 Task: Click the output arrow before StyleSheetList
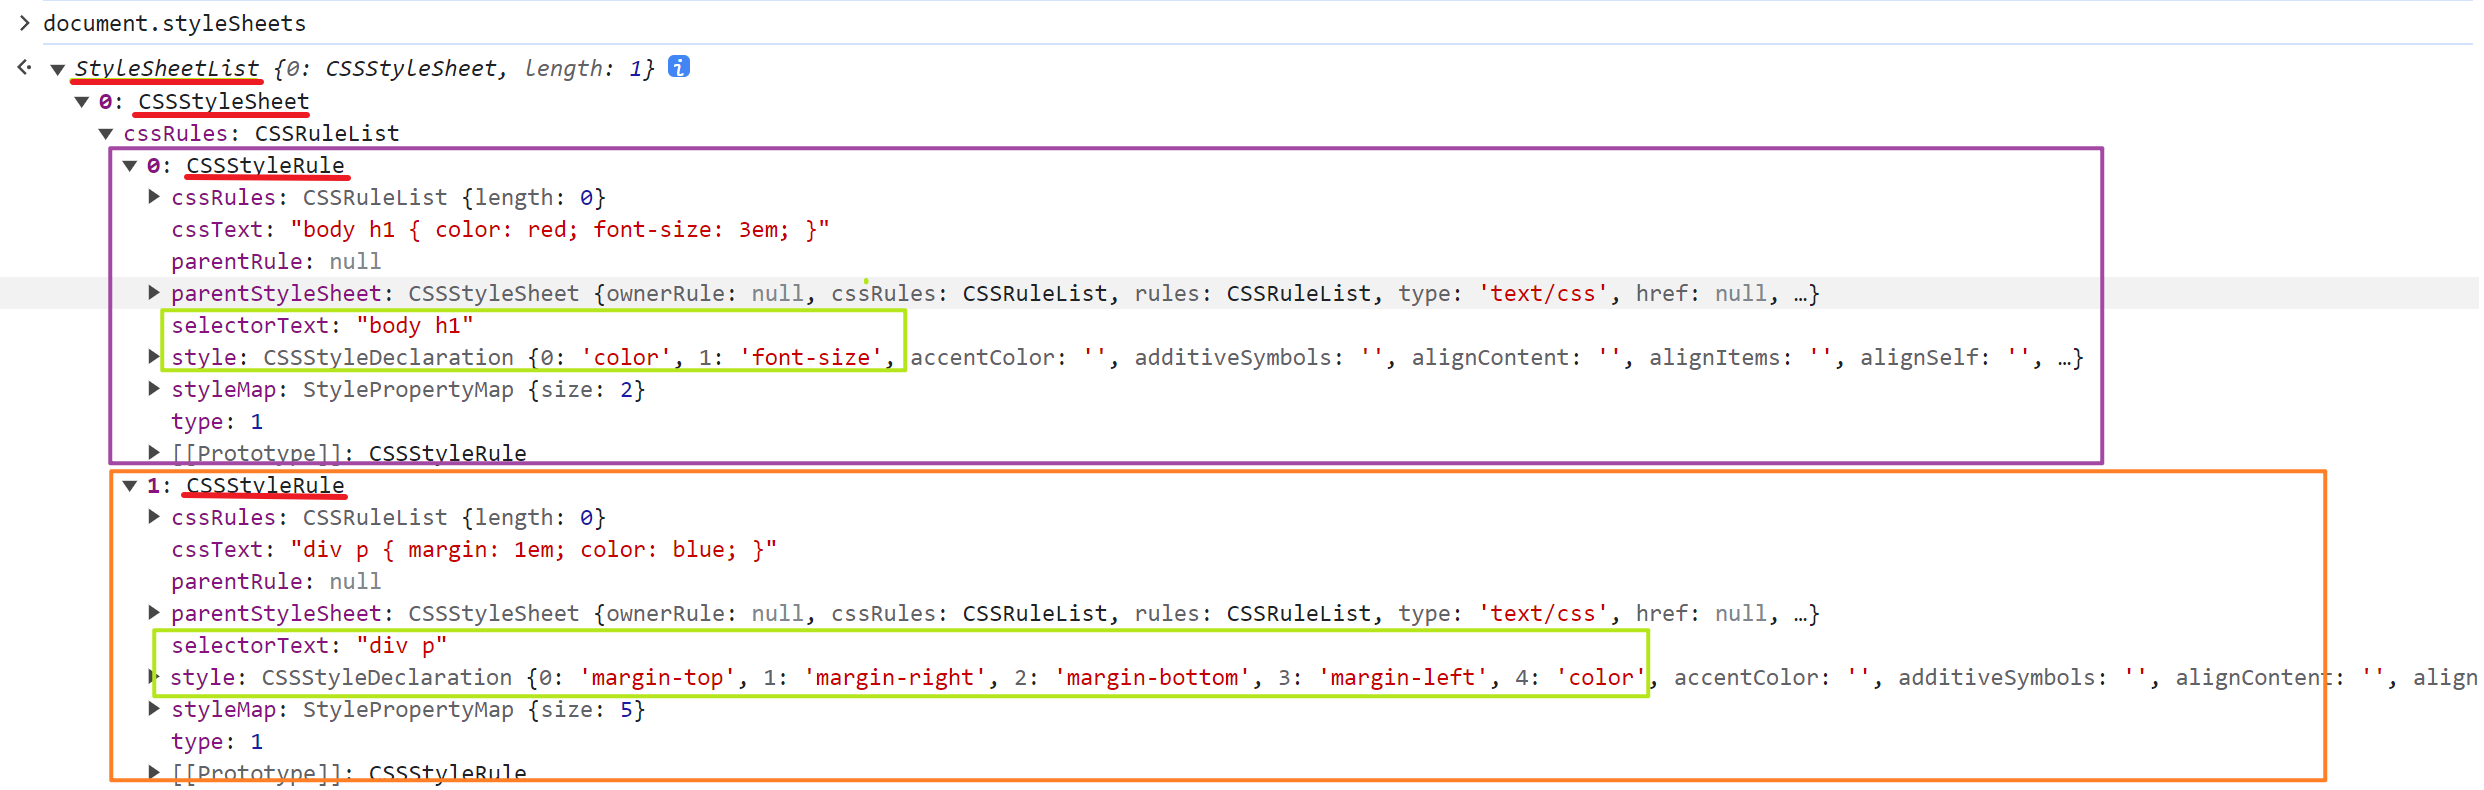tap(24, 67)
